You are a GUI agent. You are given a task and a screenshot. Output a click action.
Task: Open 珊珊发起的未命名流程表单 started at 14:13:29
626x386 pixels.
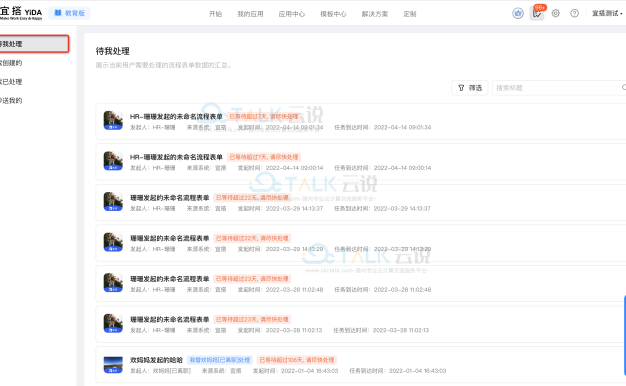pos(170,238)
